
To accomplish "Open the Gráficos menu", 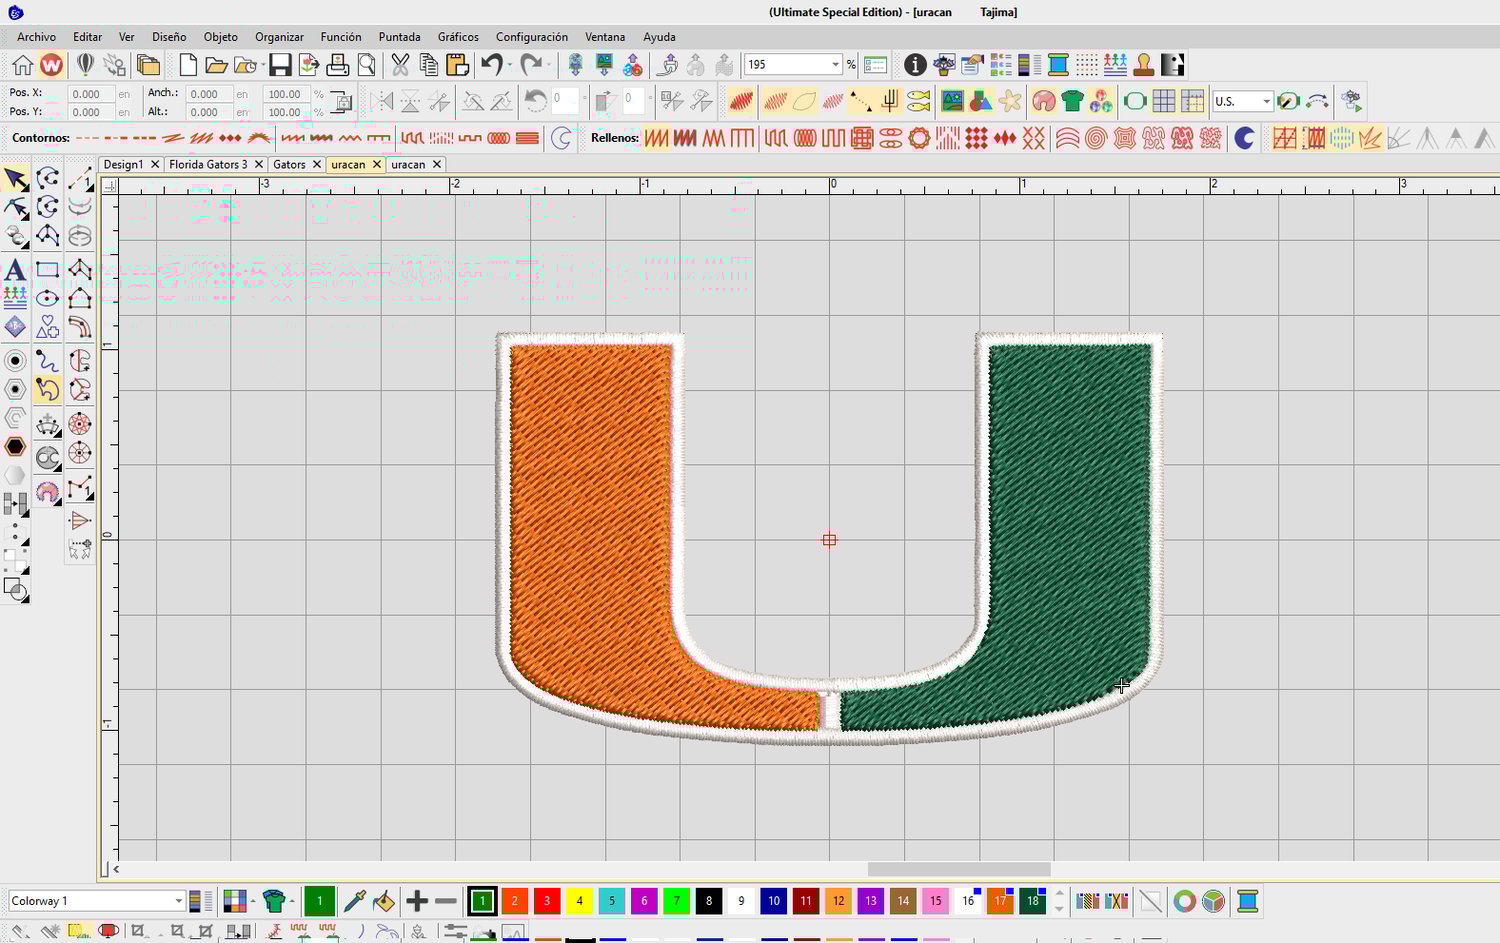I will pyautogui.click(x=458, y=37).
